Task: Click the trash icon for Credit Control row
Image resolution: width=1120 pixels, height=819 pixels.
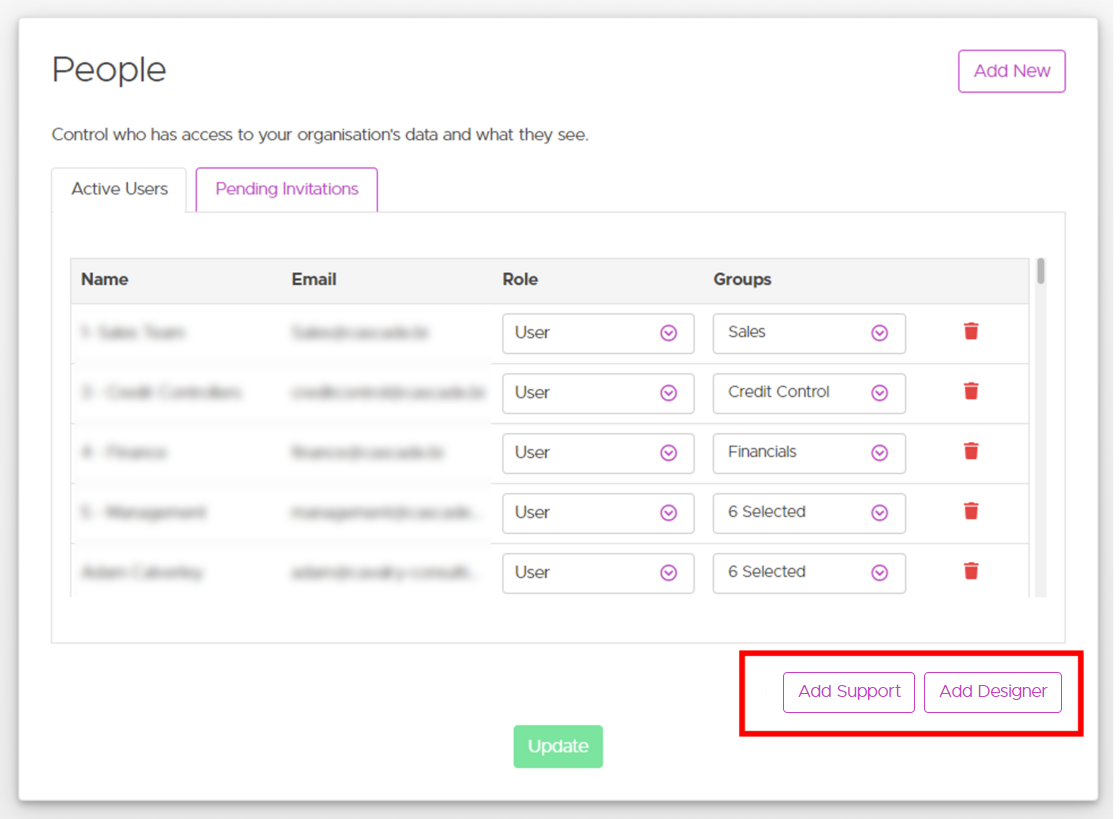Action: point(970,392)
